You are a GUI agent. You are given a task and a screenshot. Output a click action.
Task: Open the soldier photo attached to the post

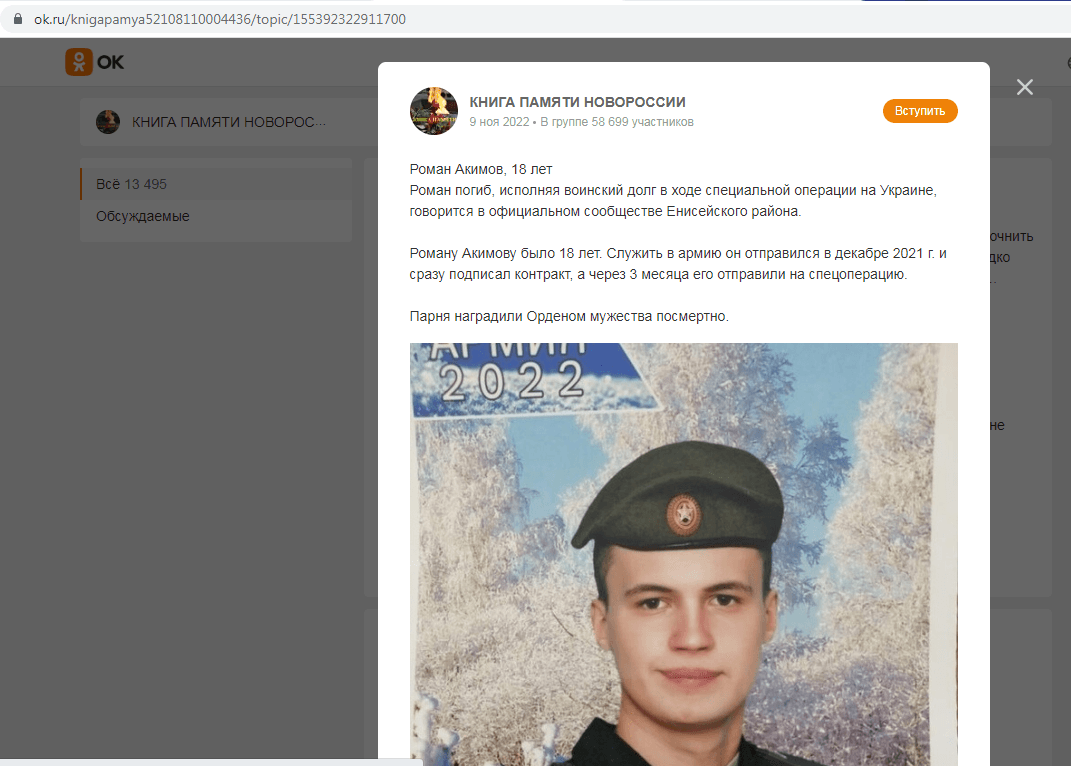point(684,554)
